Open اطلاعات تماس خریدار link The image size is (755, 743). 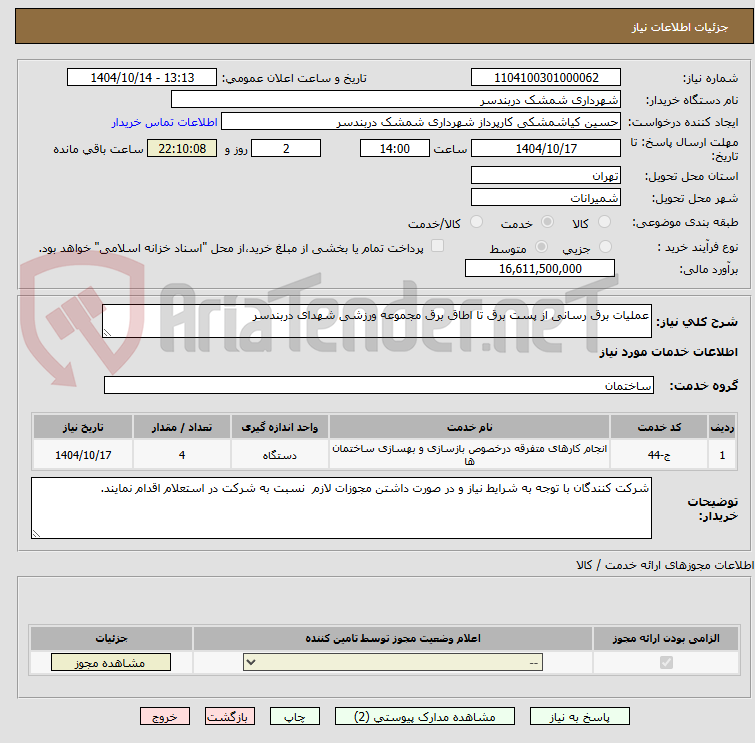point(165,122)
